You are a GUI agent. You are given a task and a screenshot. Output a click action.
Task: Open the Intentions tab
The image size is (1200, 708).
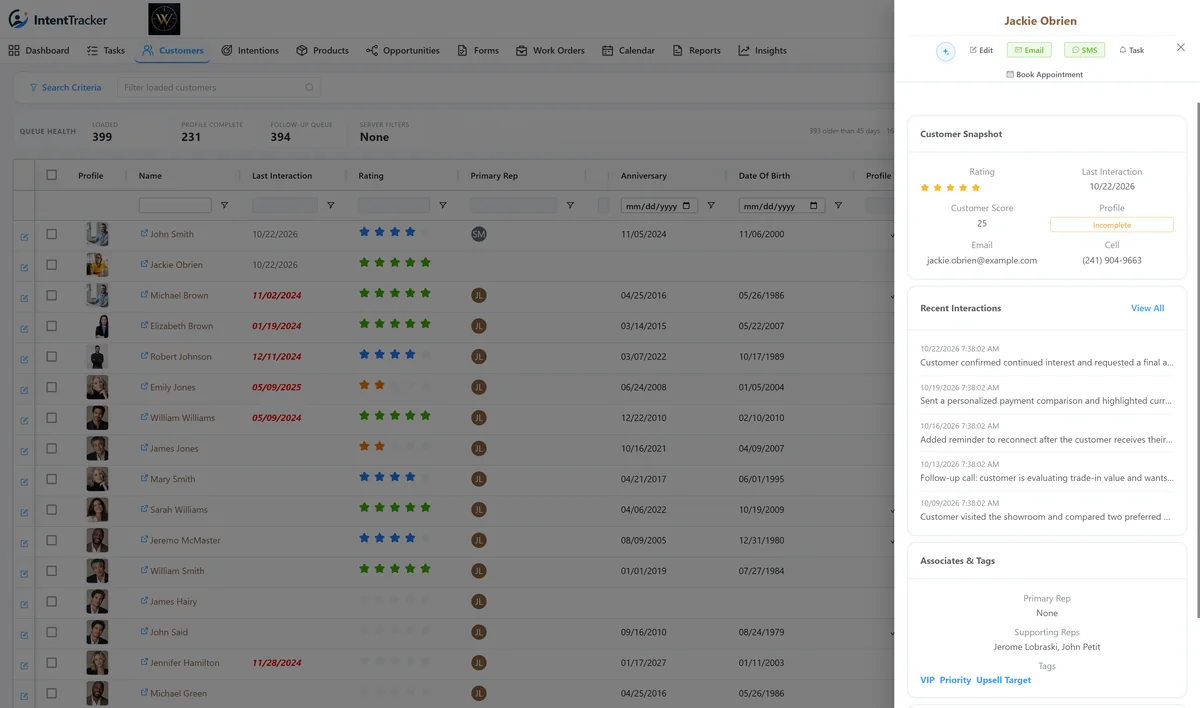click(x=249, y=50)
